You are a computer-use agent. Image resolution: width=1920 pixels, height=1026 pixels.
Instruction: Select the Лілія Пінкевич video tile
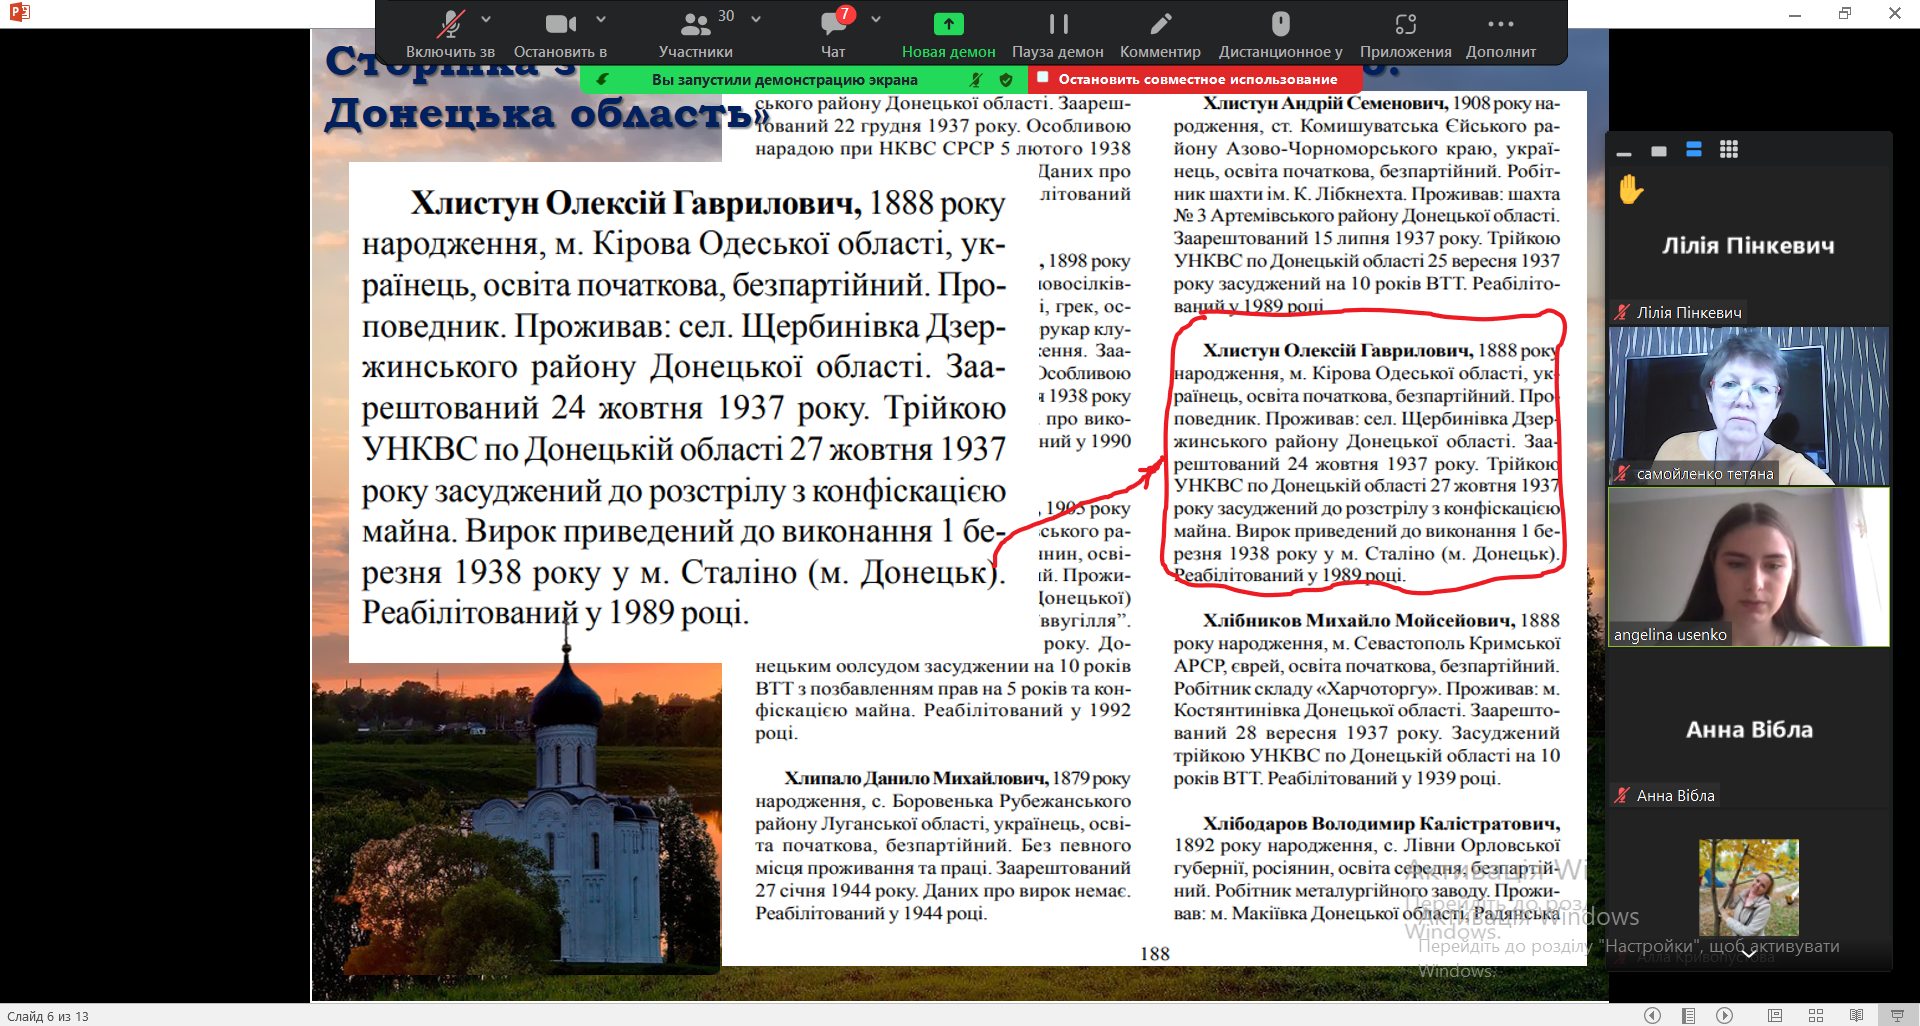pyautogui.click(x=1748, y=246)
